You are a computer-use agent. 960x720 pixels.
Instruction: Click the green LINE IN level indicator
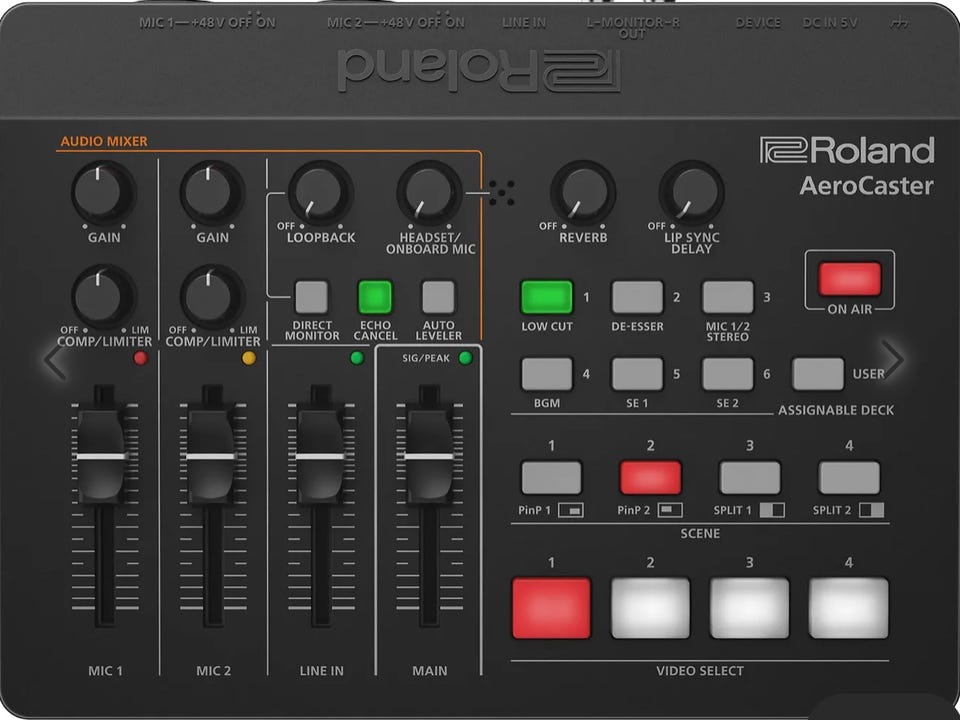[357, 358]
